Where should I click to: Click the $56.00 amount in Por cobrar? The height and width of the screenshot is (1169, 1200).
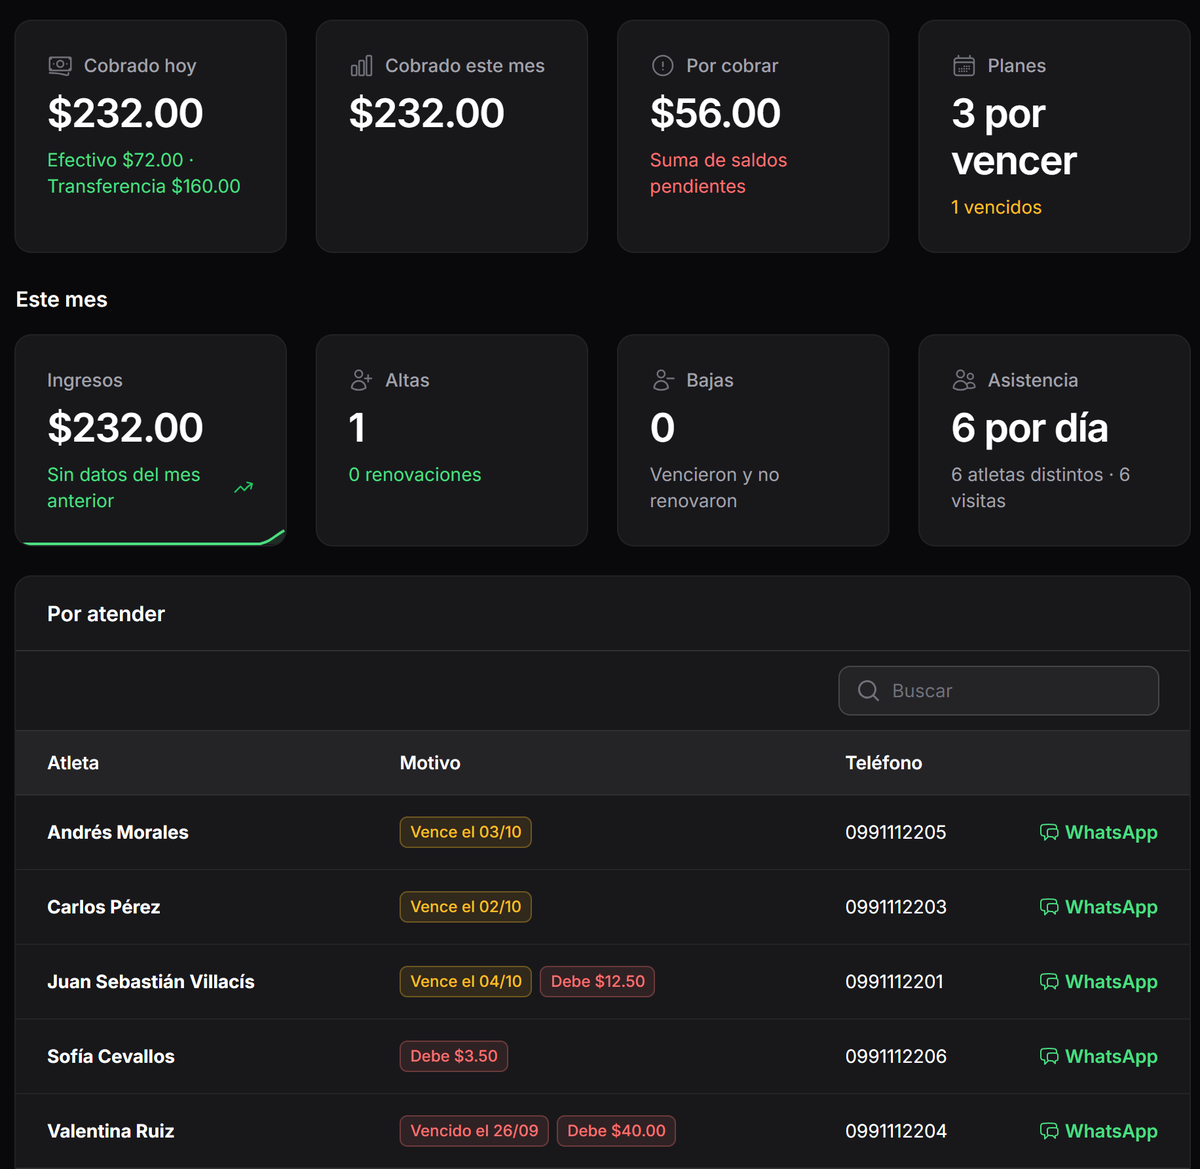coord(715,113)
